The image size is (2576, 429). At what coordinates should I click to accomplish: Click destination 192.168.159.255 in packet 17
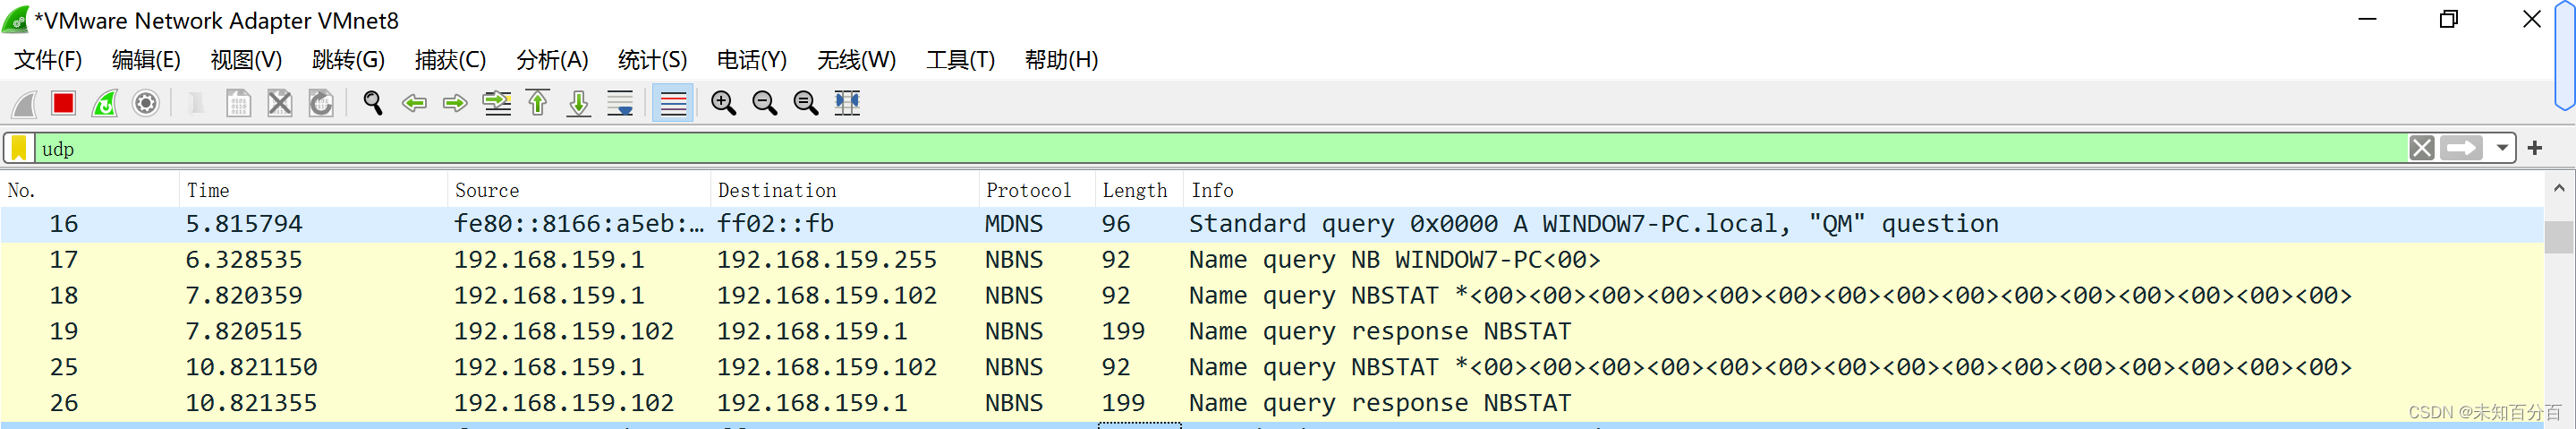(x=826, y=260)
